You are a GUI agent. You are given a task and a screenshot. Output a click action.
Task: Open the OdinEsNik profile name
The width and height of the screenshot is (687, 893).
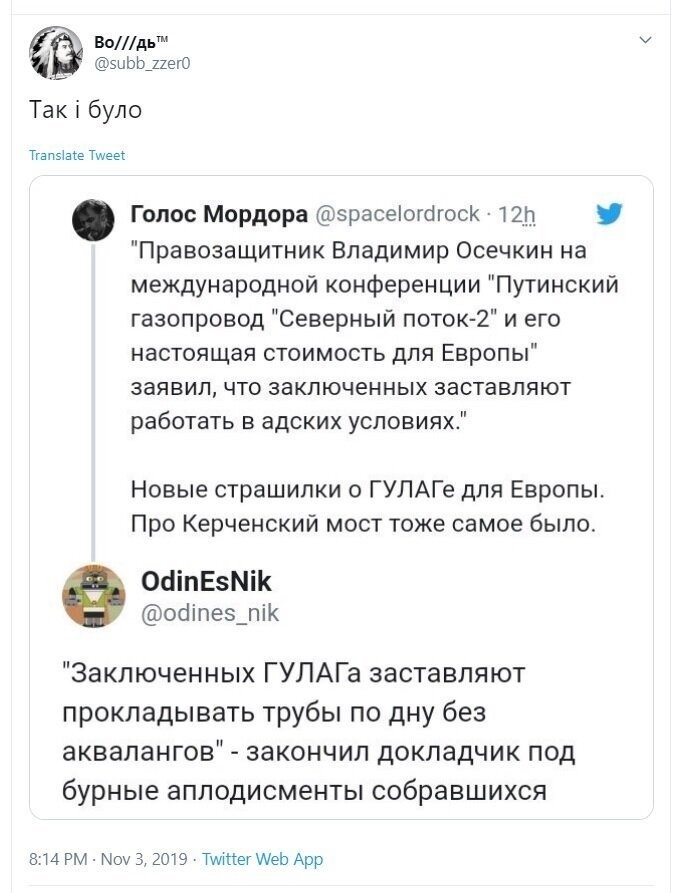[206, 581]
